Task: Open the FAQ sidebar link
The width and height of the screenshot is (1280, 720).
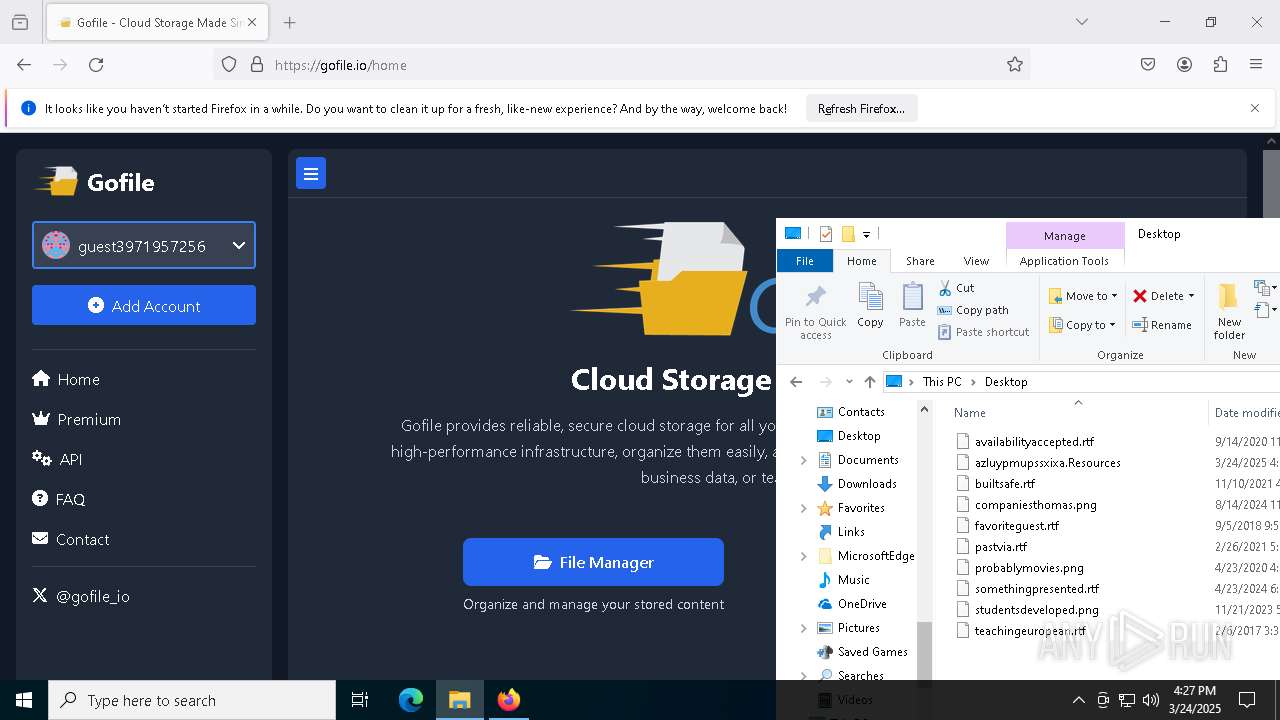Action: [59, 499]
